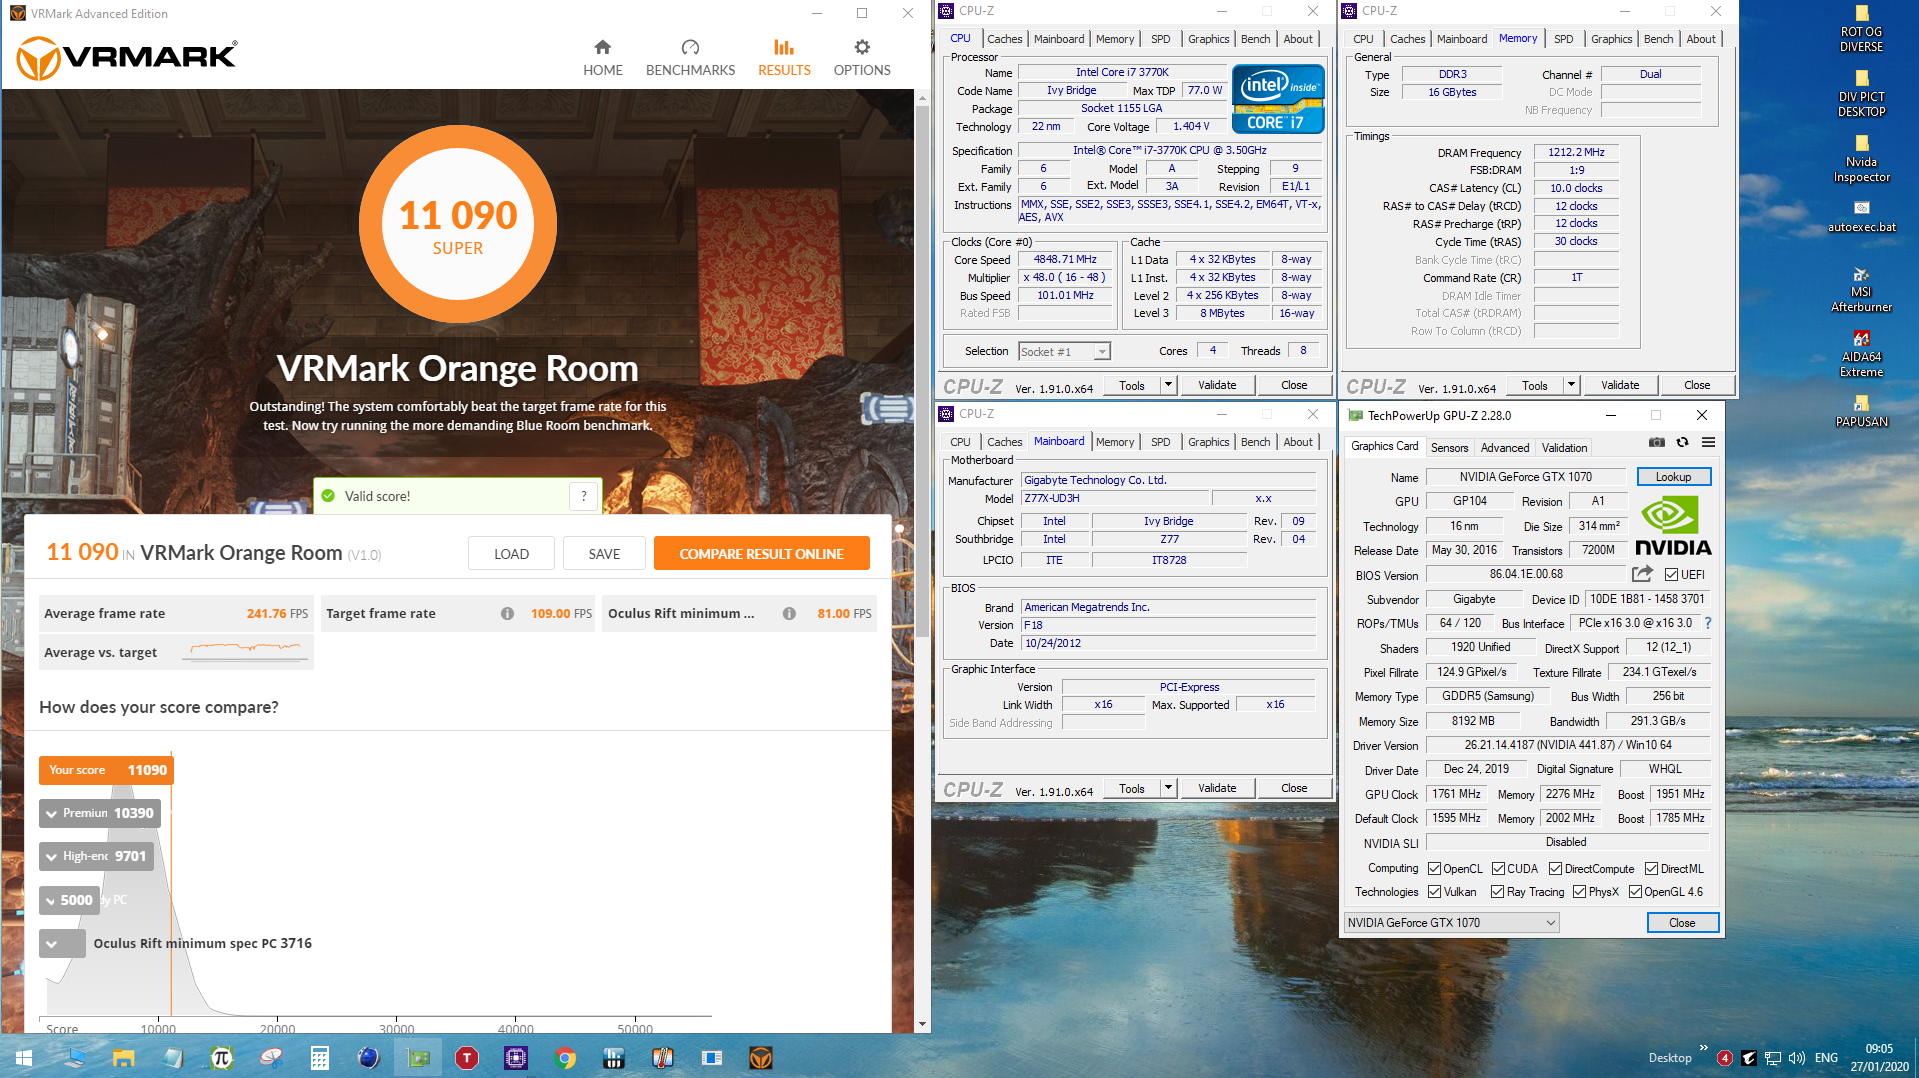
Task: Toggle UEFI checkbox in GPU-Z
Action: [1671, 575]
